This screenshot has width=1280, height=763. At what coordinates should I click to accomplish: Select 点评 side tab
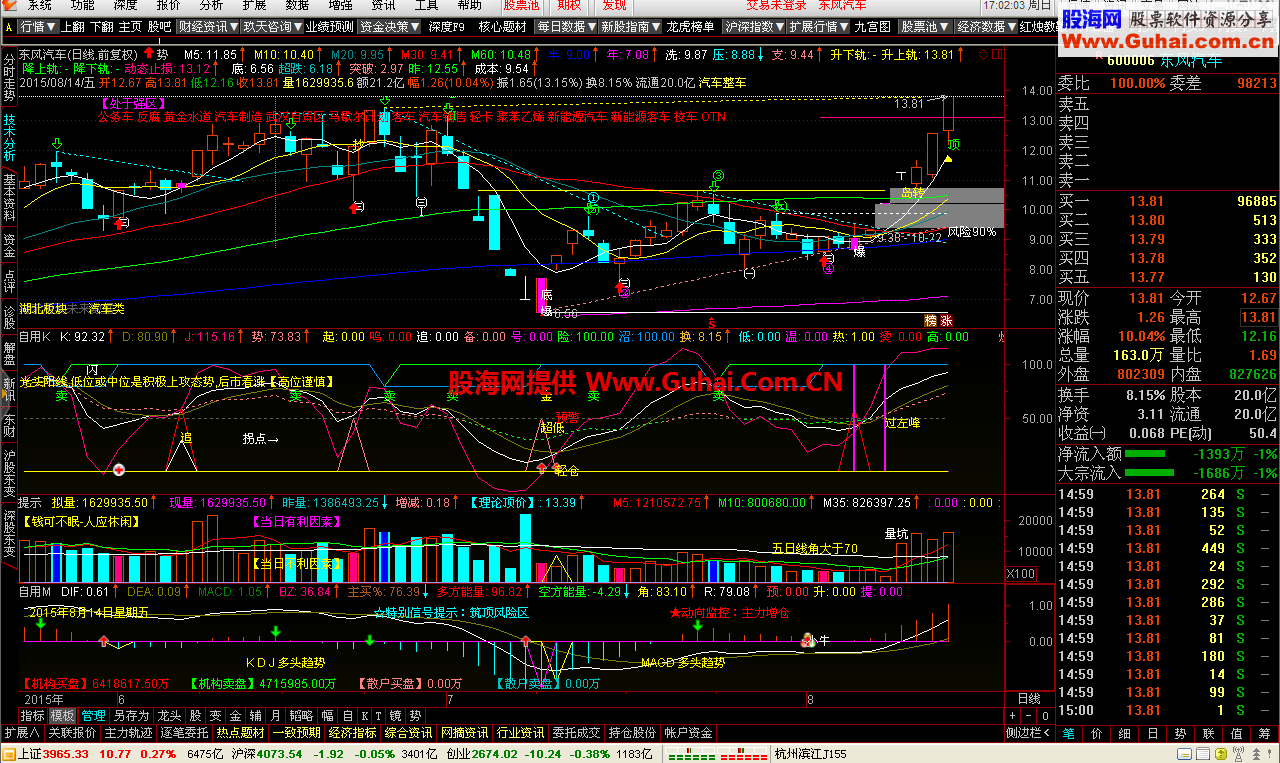[x=9, y=281]
